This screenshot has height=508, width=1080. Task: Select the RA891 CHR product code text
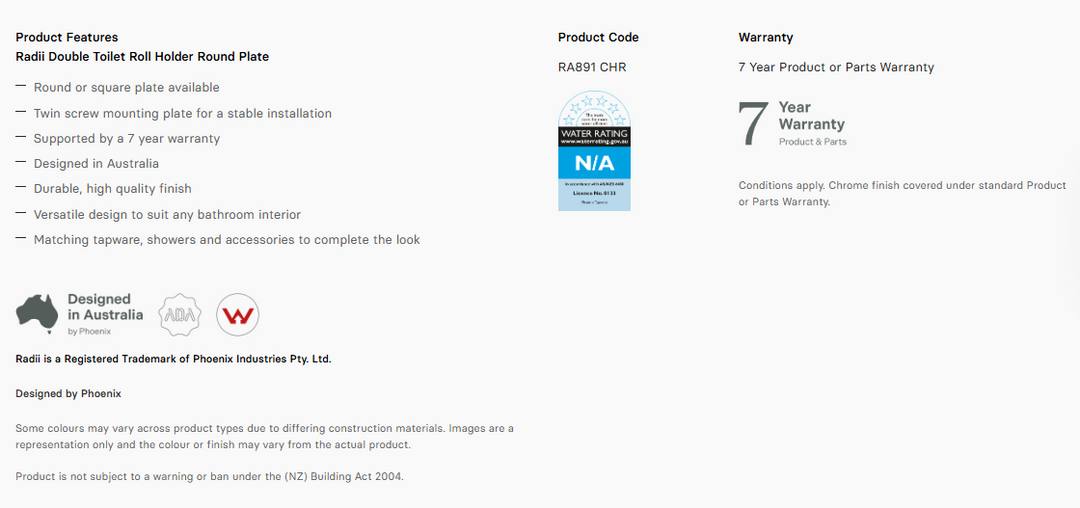coord(592,67)
